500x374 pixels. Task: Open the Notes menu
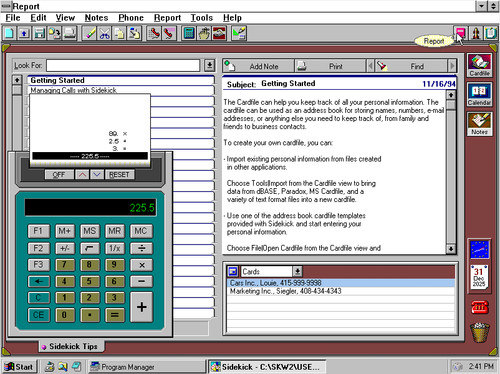click(96, 18)
